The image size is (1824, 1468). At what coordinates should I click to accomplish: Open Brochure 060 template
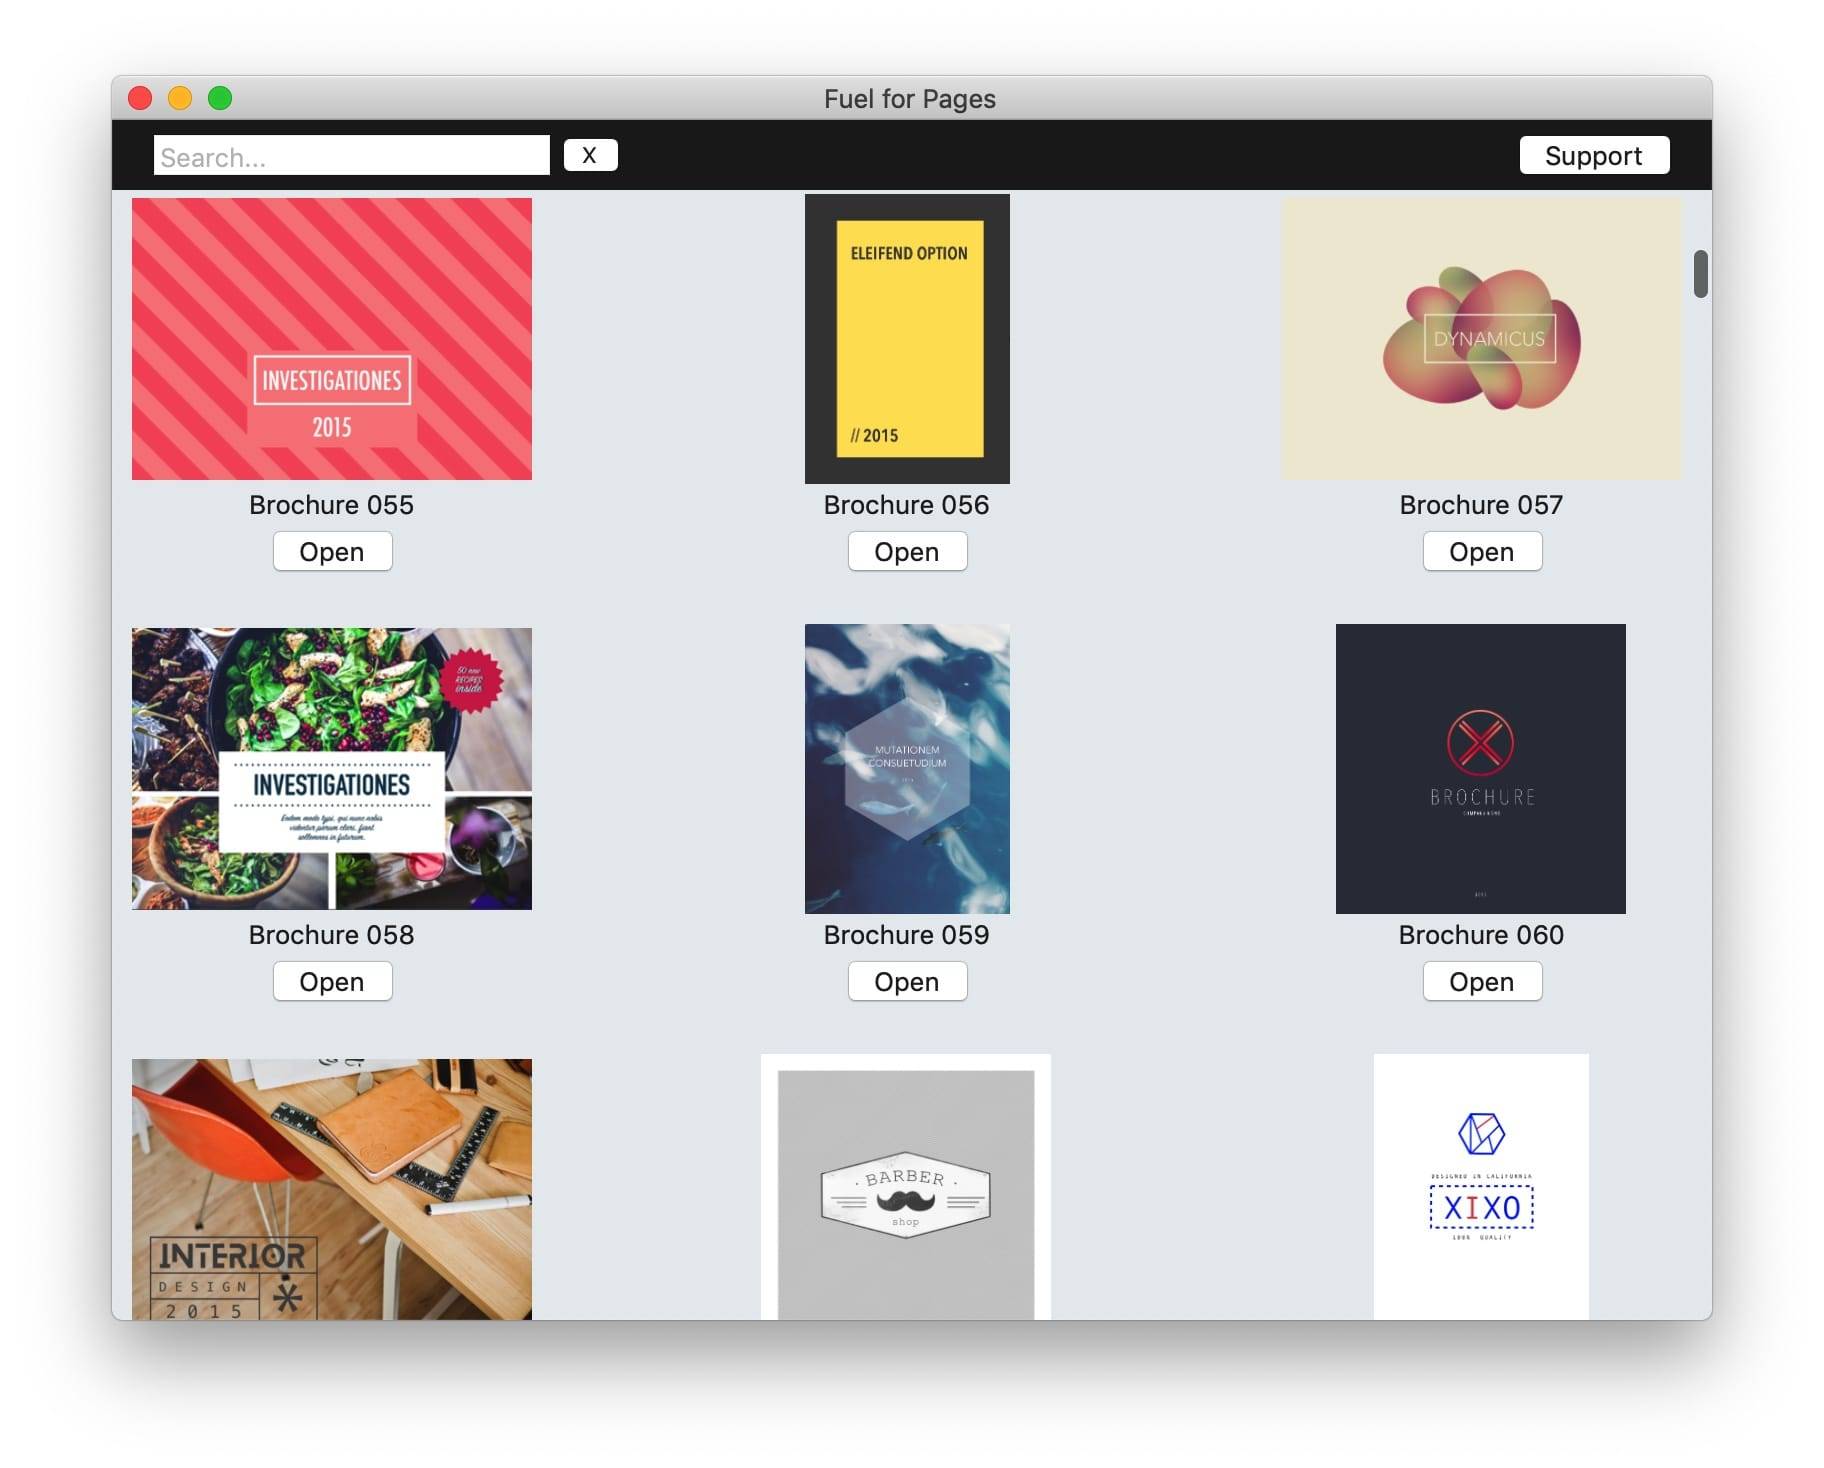point(1481,982)
